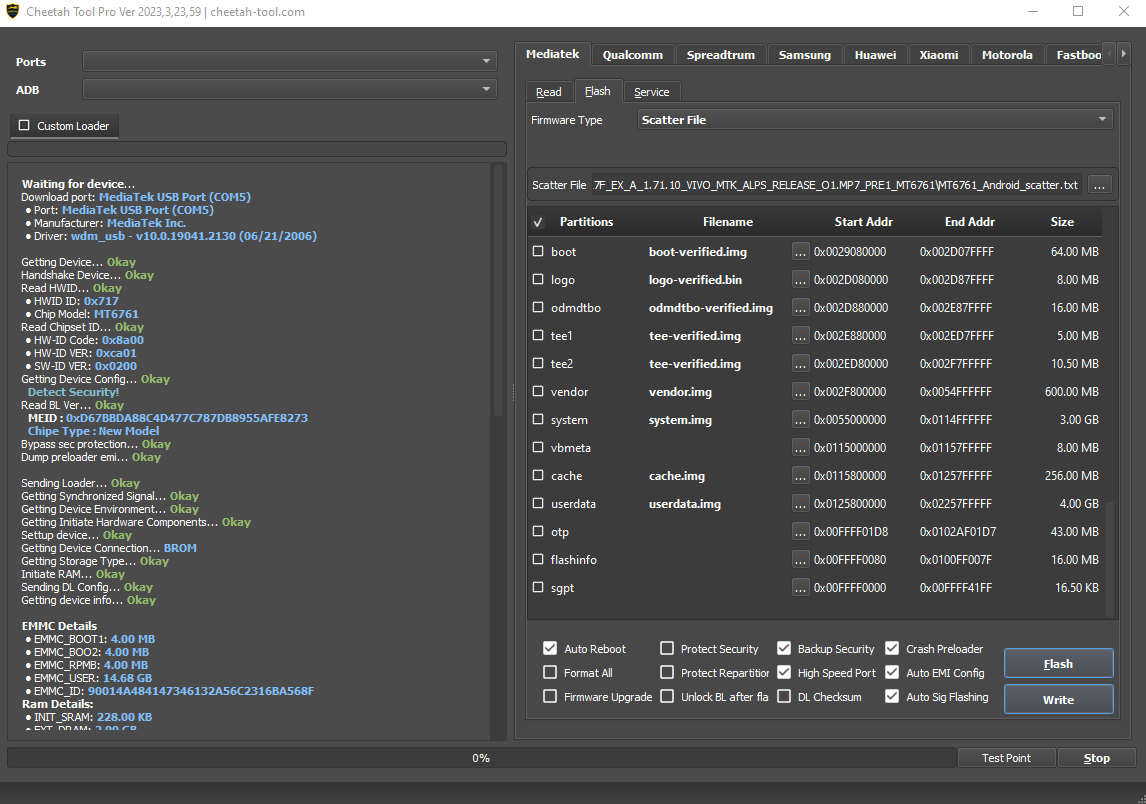Browse file for logo partition

point(800,279)
